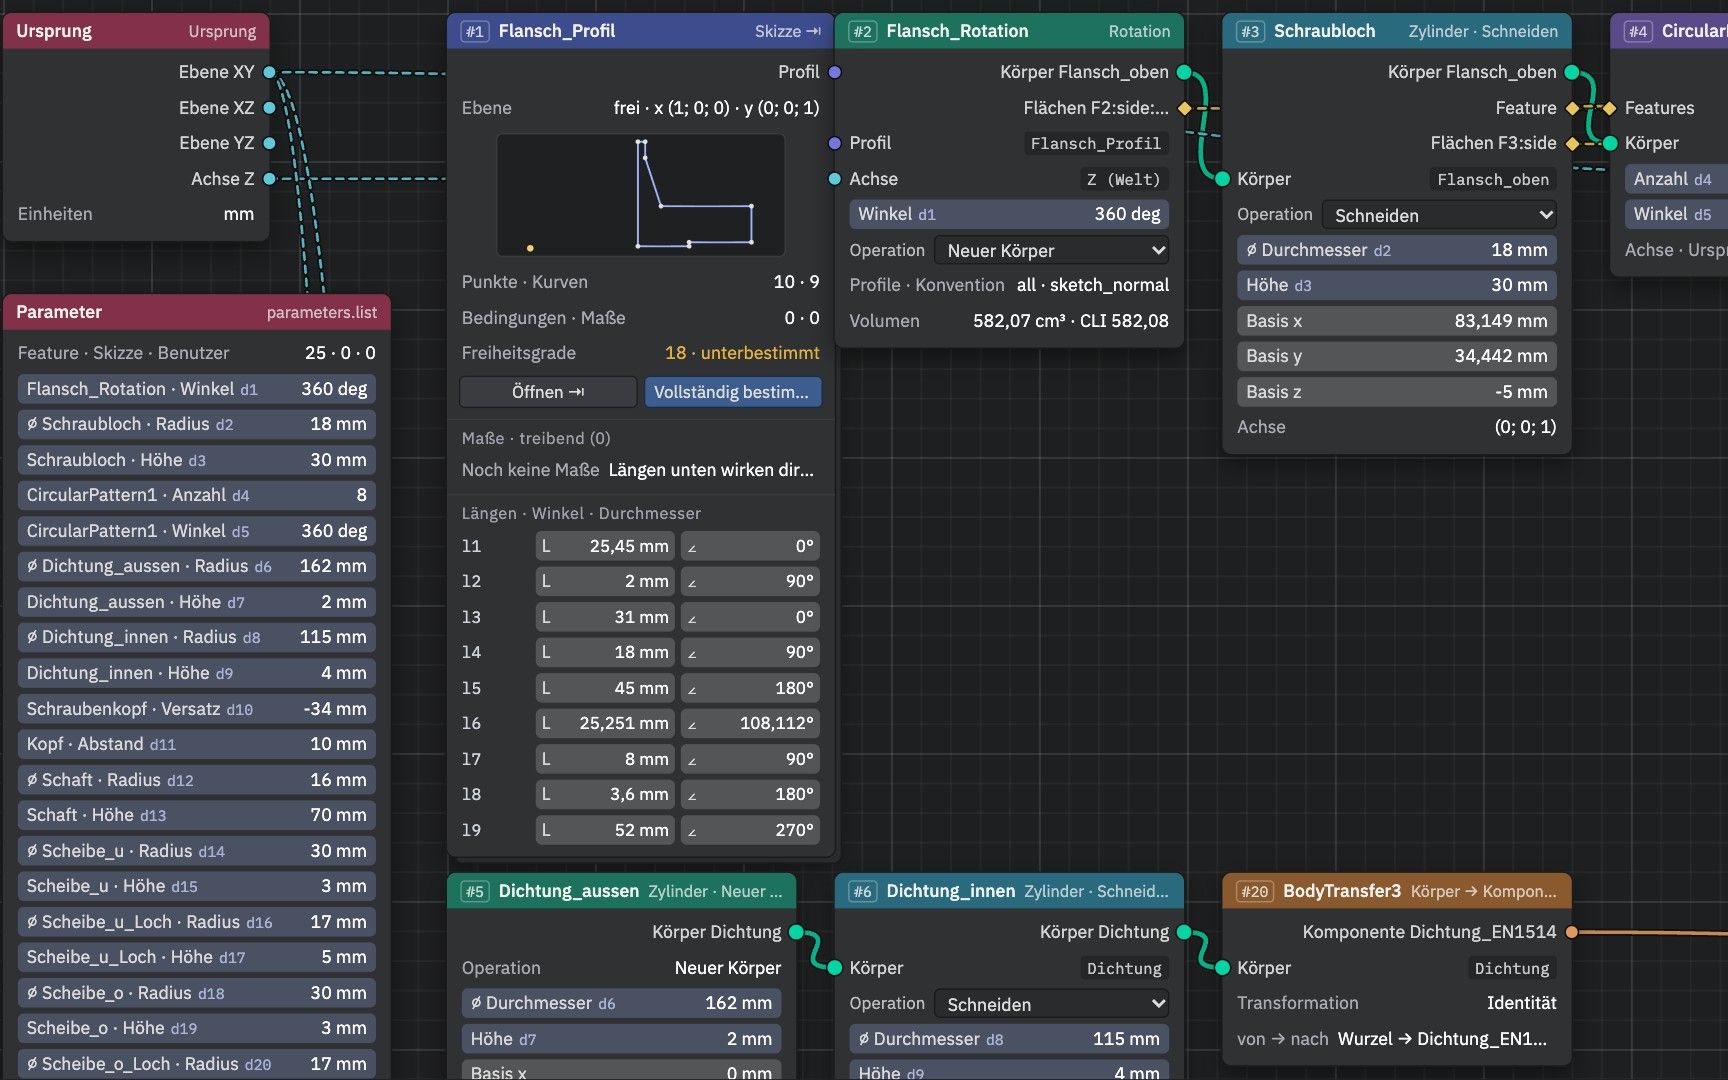Adjust Winkel d1 slider in Flansch_Rotation node
This screenshot has width=1728, height=1080.
pos(1009,214)
